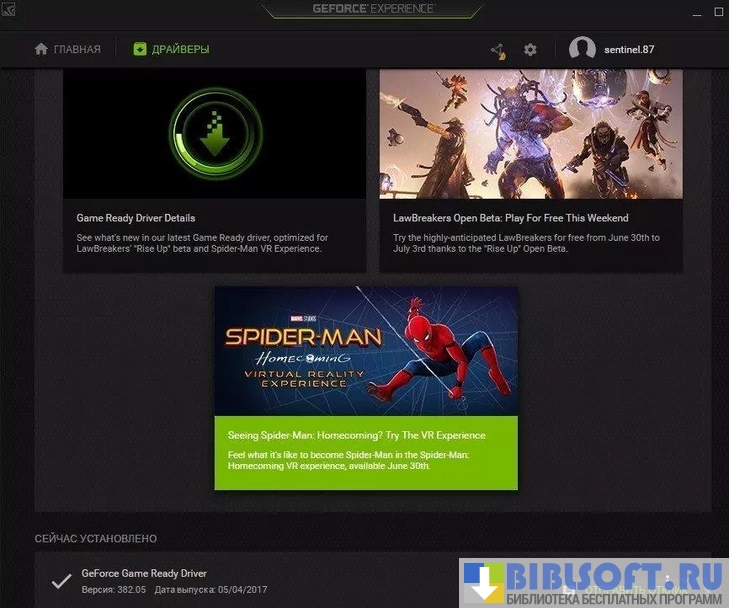Viewport: 729px width, 608px height.
Task: Click the NVIDIA logo in title bar corner
Action: click(9, 10)
